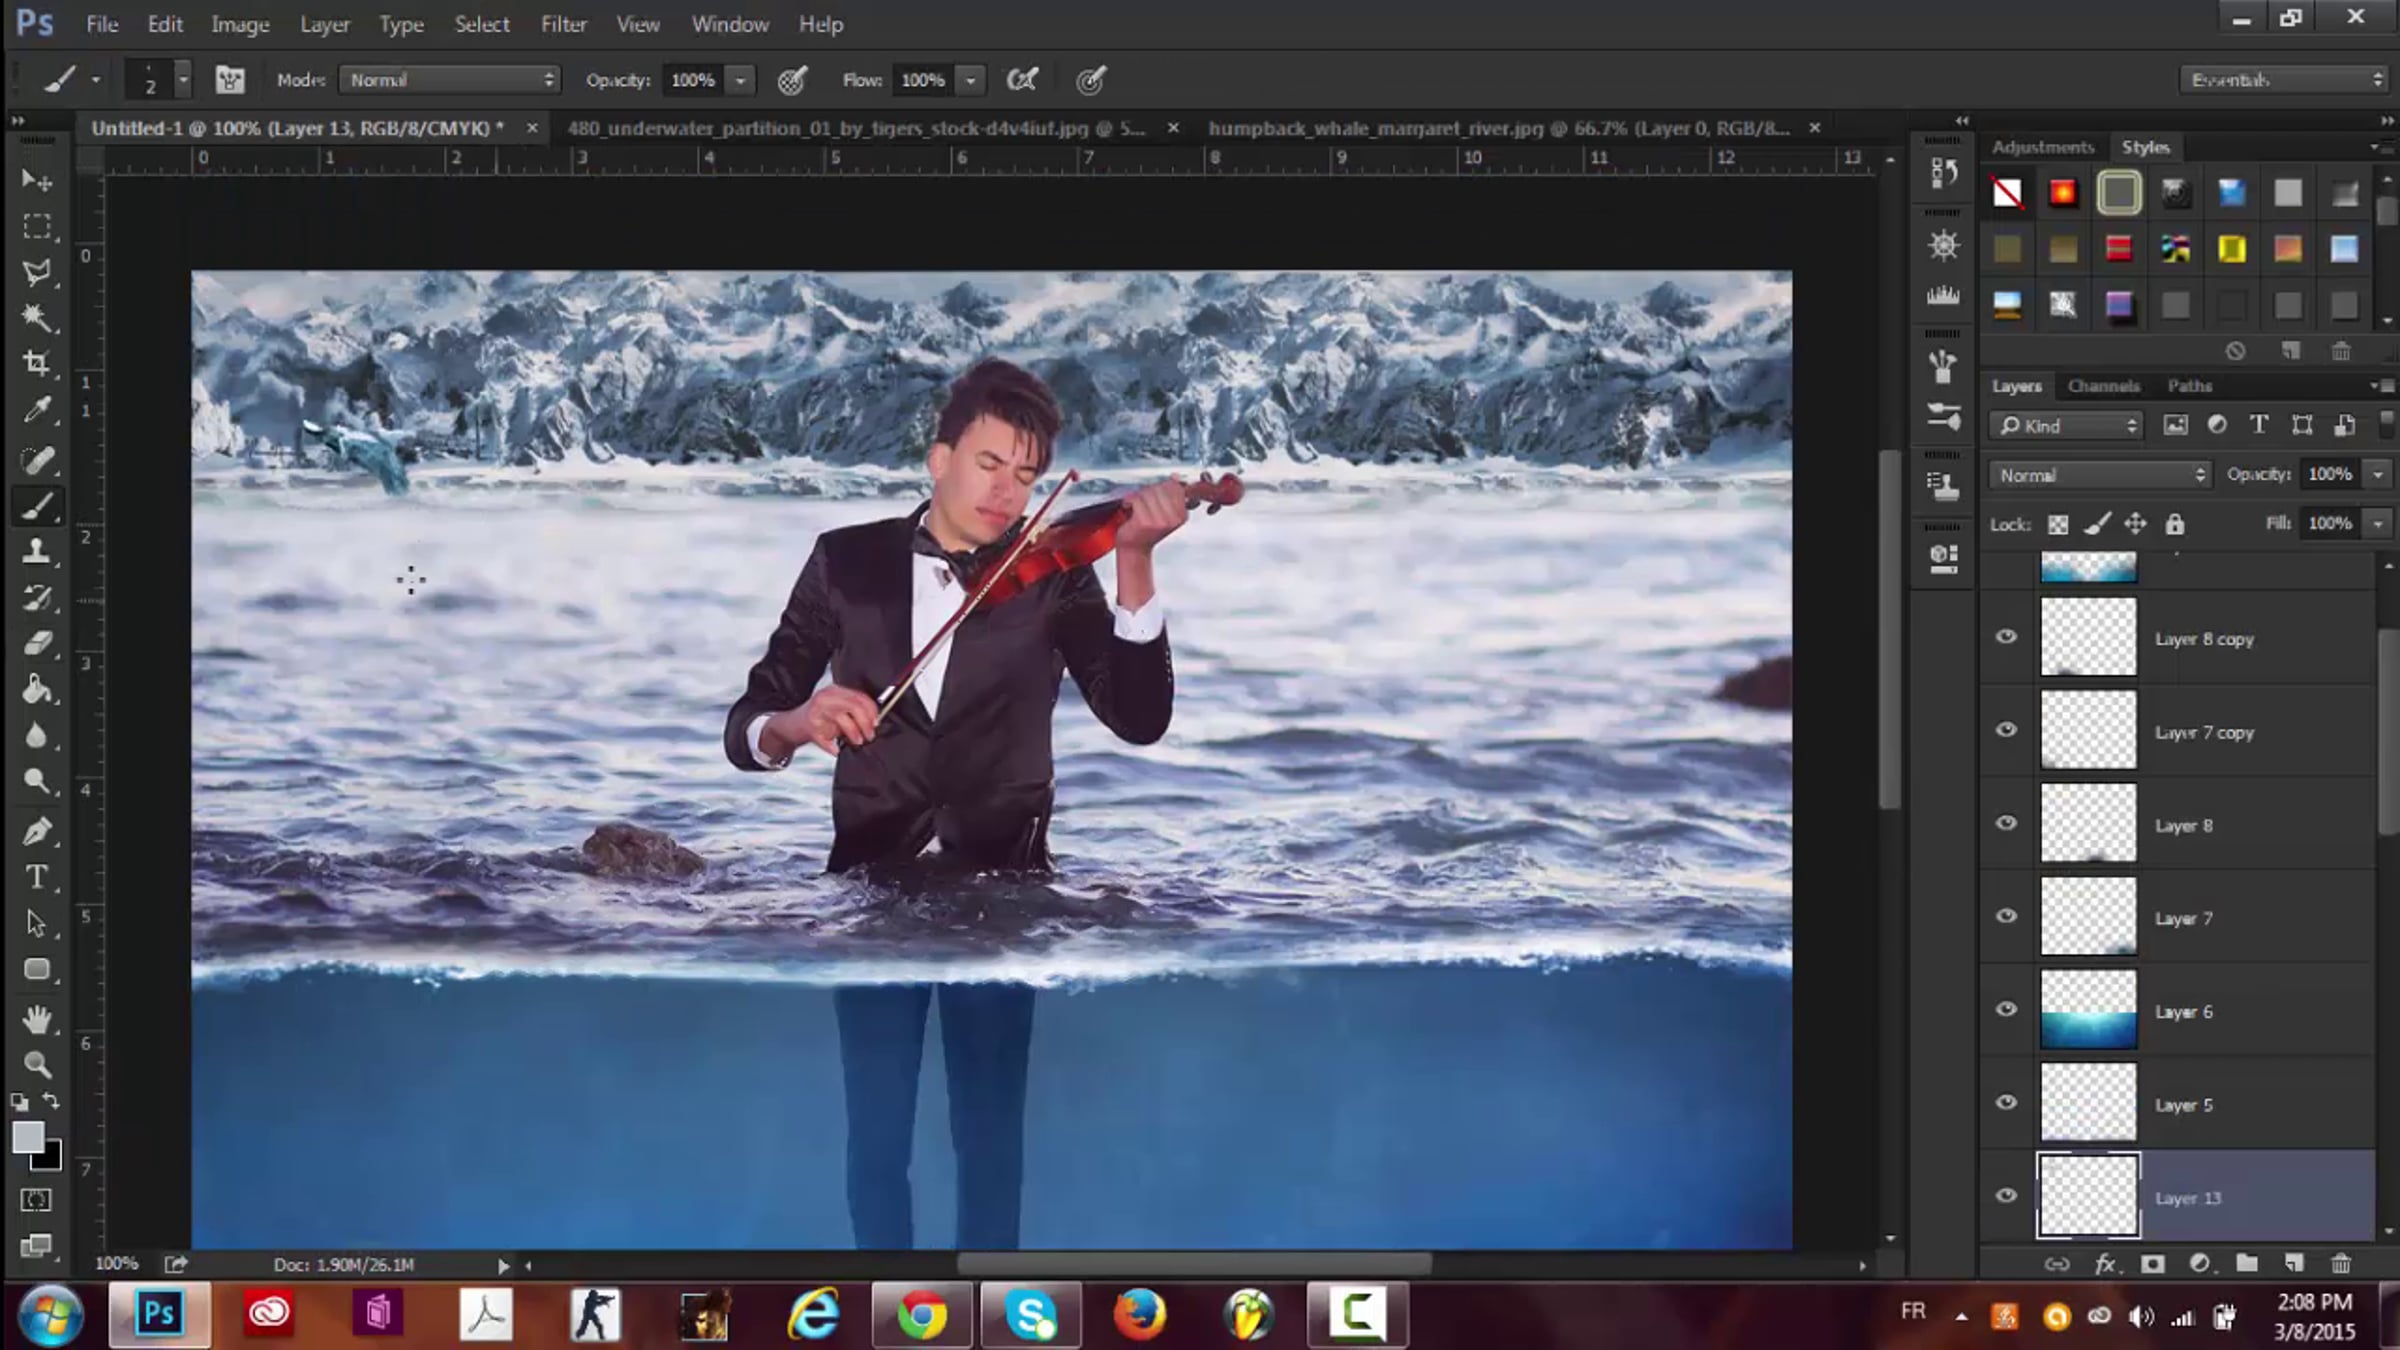Click the delete layer trash icon
The image size is (2400, 1350).
coord(2341,1264)
